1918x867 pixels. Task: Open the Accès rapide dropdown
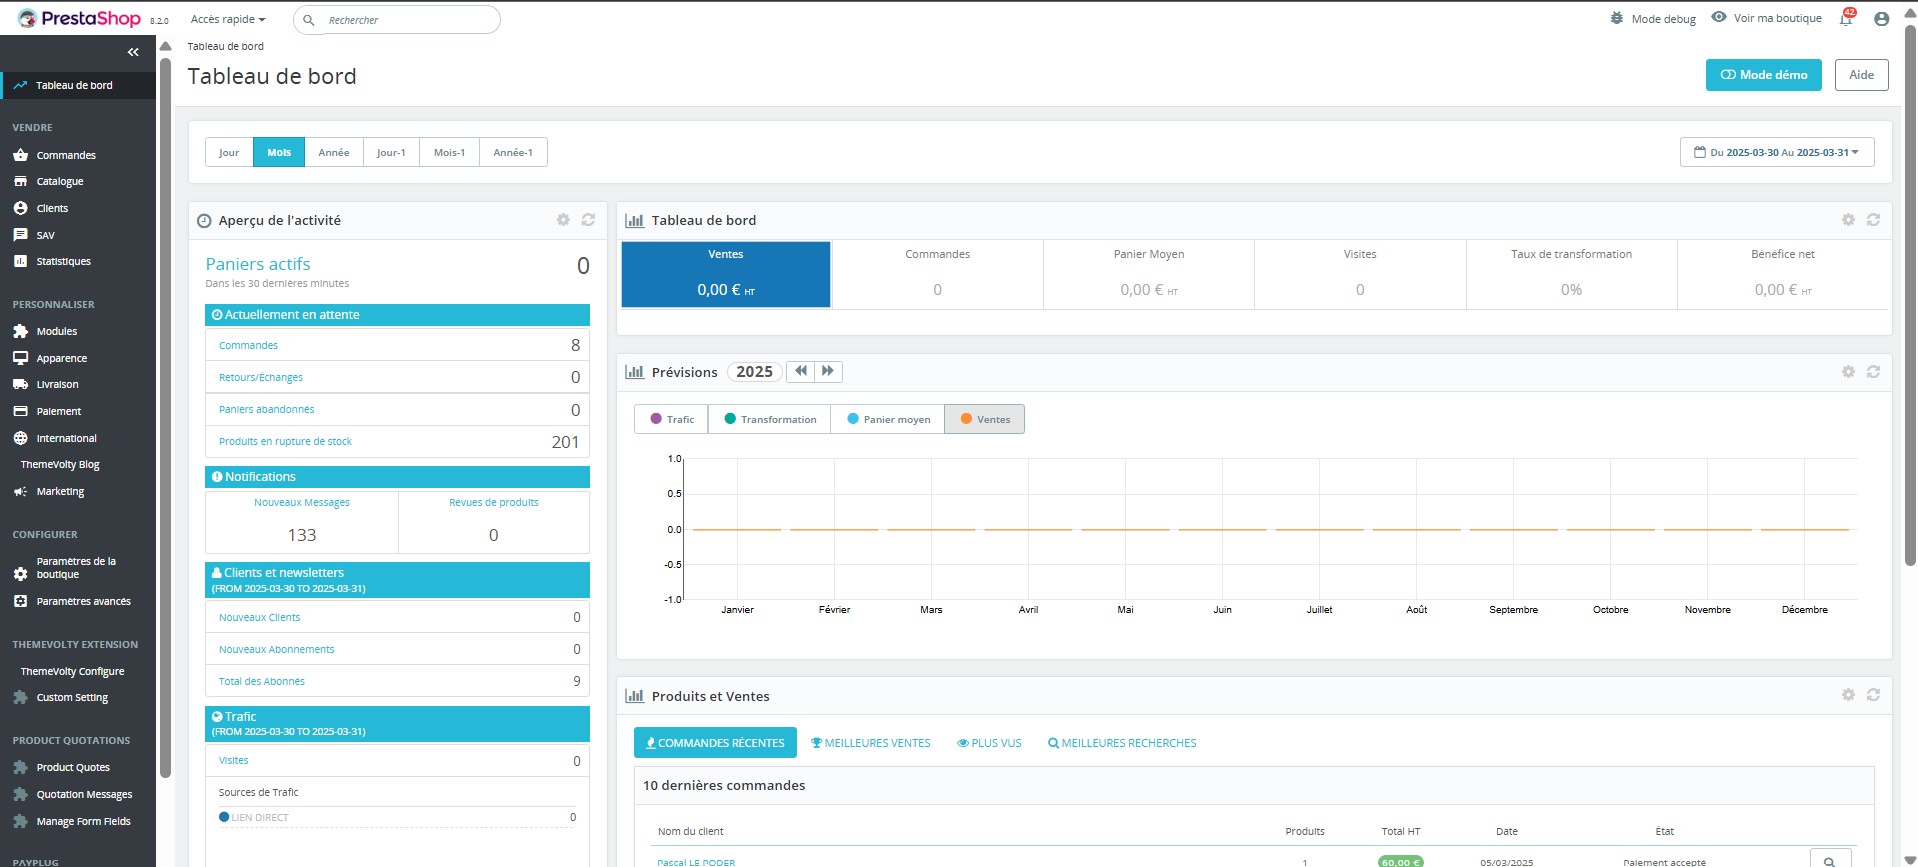pos(228,19)
